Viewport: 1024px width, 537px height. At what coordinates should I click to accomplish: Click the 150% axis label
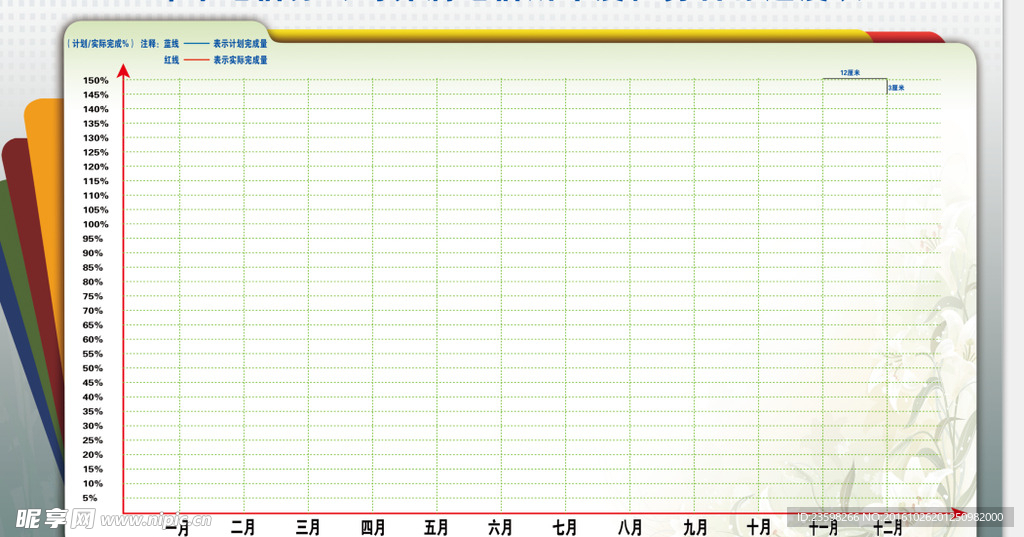(95, 80)
